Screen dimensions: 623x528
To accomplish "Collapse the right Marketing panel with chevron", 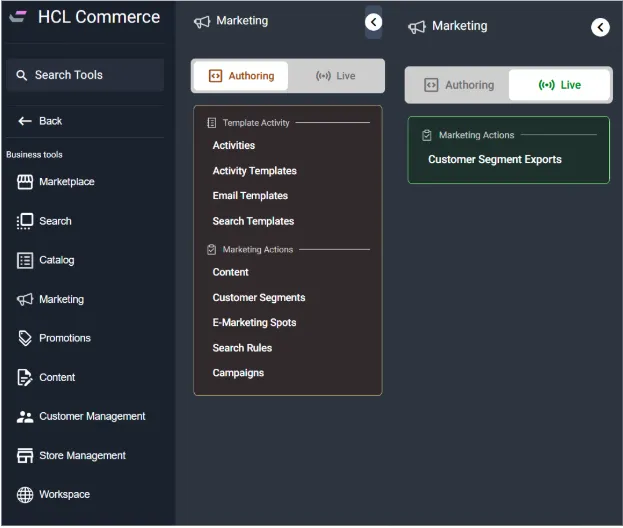I will [x=600, y=27].
